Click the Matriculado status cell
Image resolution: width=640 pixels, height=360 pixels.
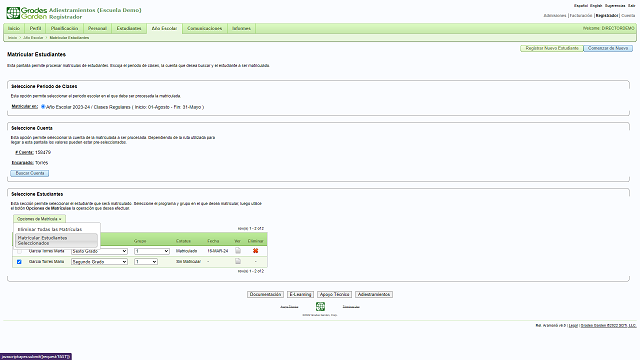point(187,251)
